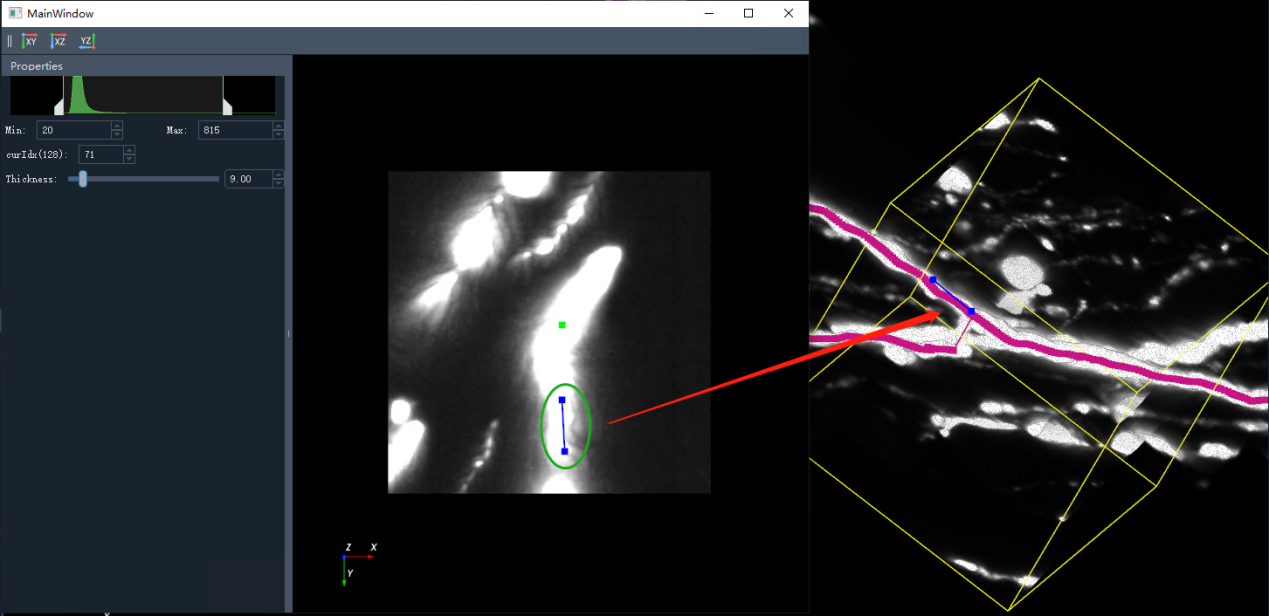Select the green marker point in slice
Screen dimensions: 1269x616
point(562,325)
